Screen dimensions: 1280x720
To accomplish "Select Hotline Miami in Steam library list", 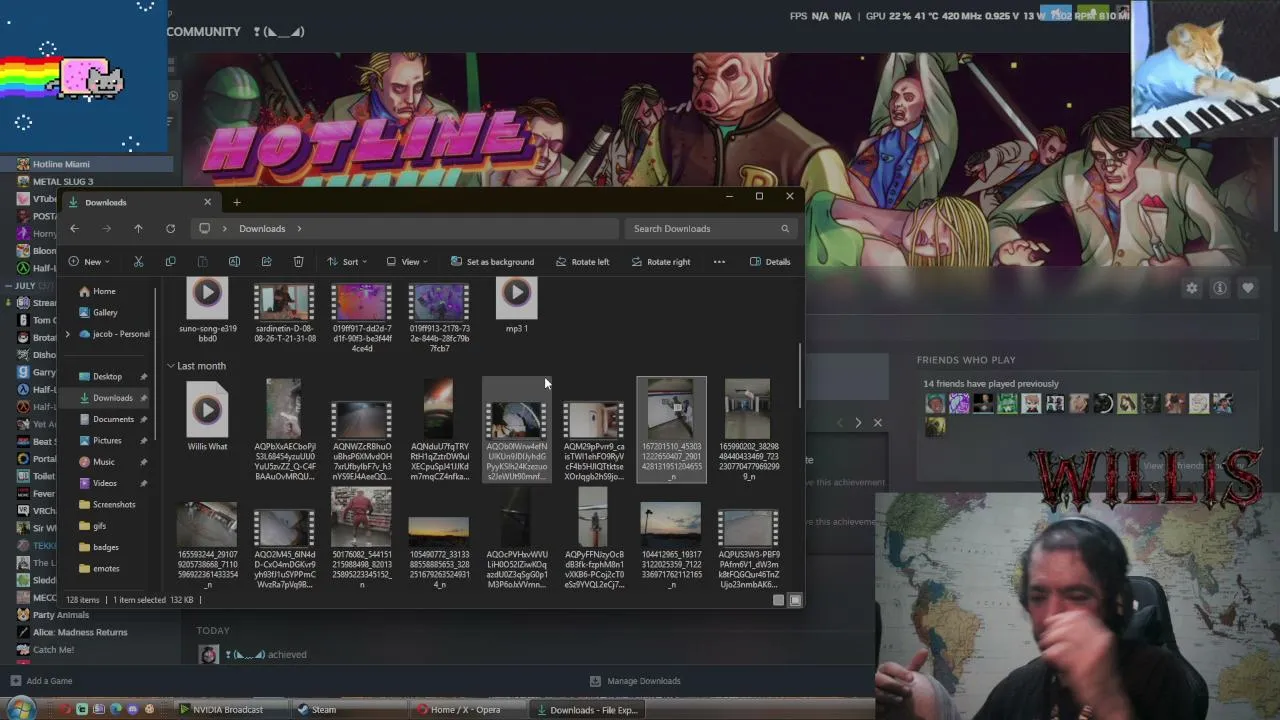I will [86, 164].
